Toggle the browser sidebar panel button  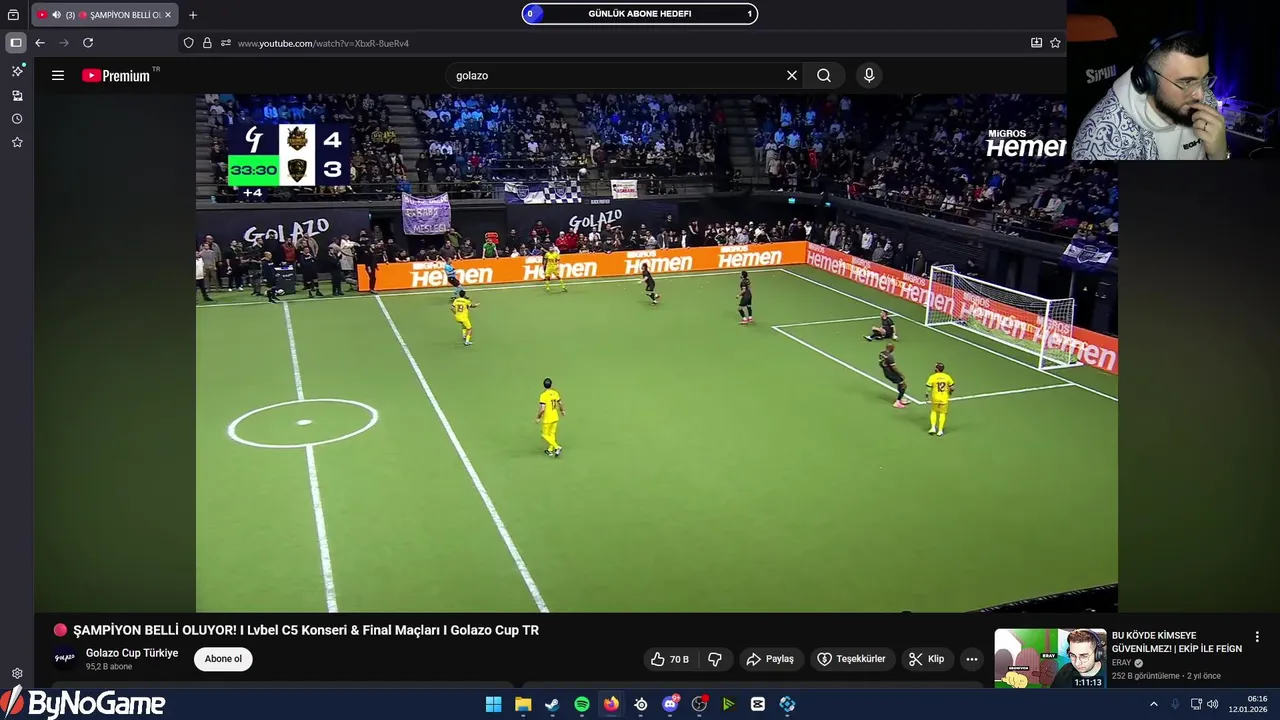tap(15, 43)
